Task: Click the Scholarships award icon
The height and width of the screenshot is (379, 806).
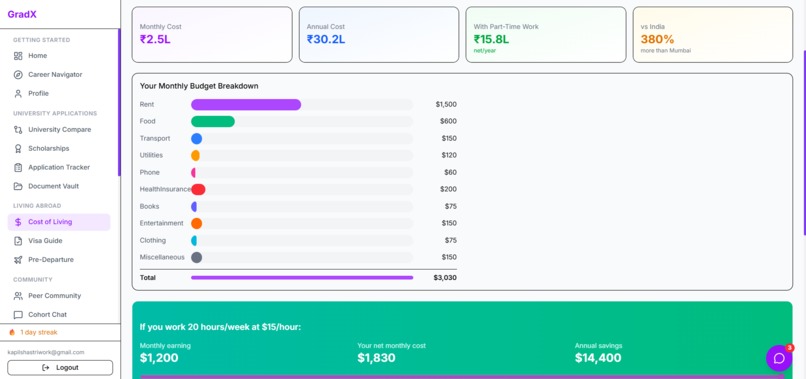Action: [18, 149]
